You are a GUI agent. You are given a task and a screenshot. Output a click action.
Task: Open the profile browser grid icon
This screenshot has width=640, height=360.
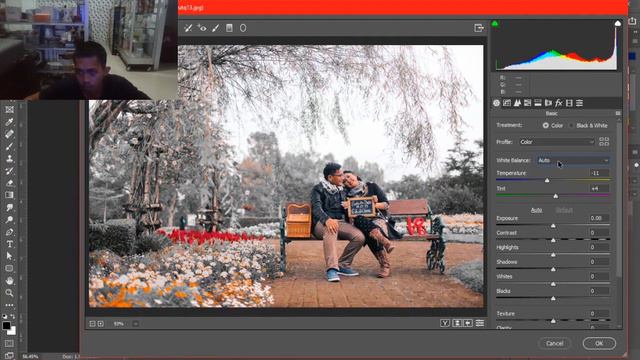(604, 142)
